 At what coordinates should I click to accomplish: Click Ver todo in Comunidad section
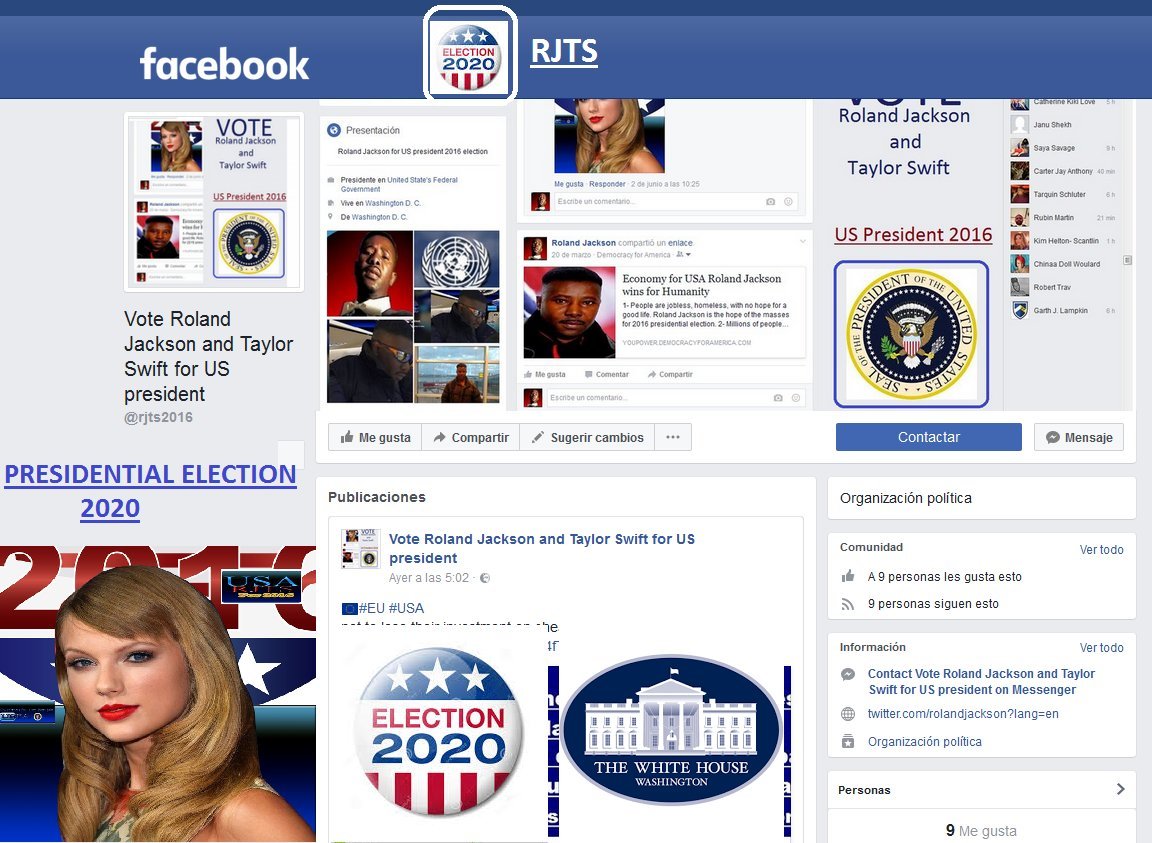[1101, 550]
